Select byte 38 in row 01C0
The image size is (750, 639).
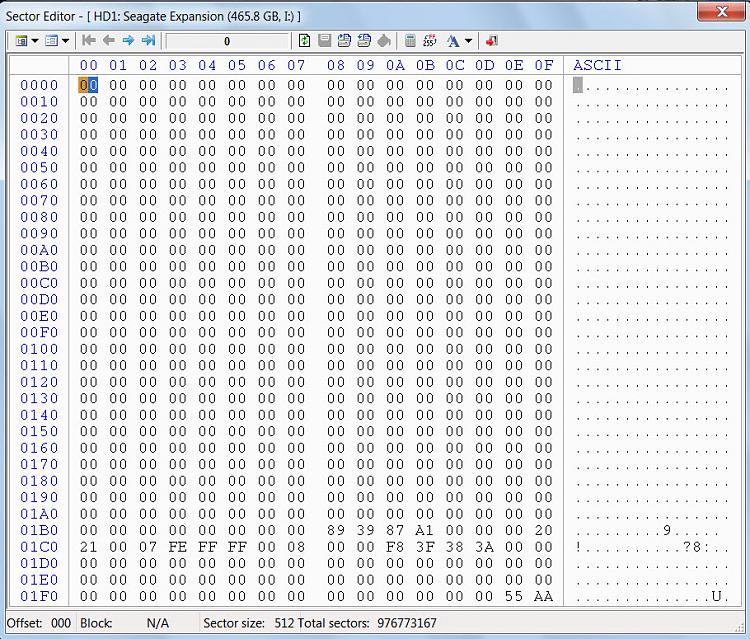click(x=454, y=547)
